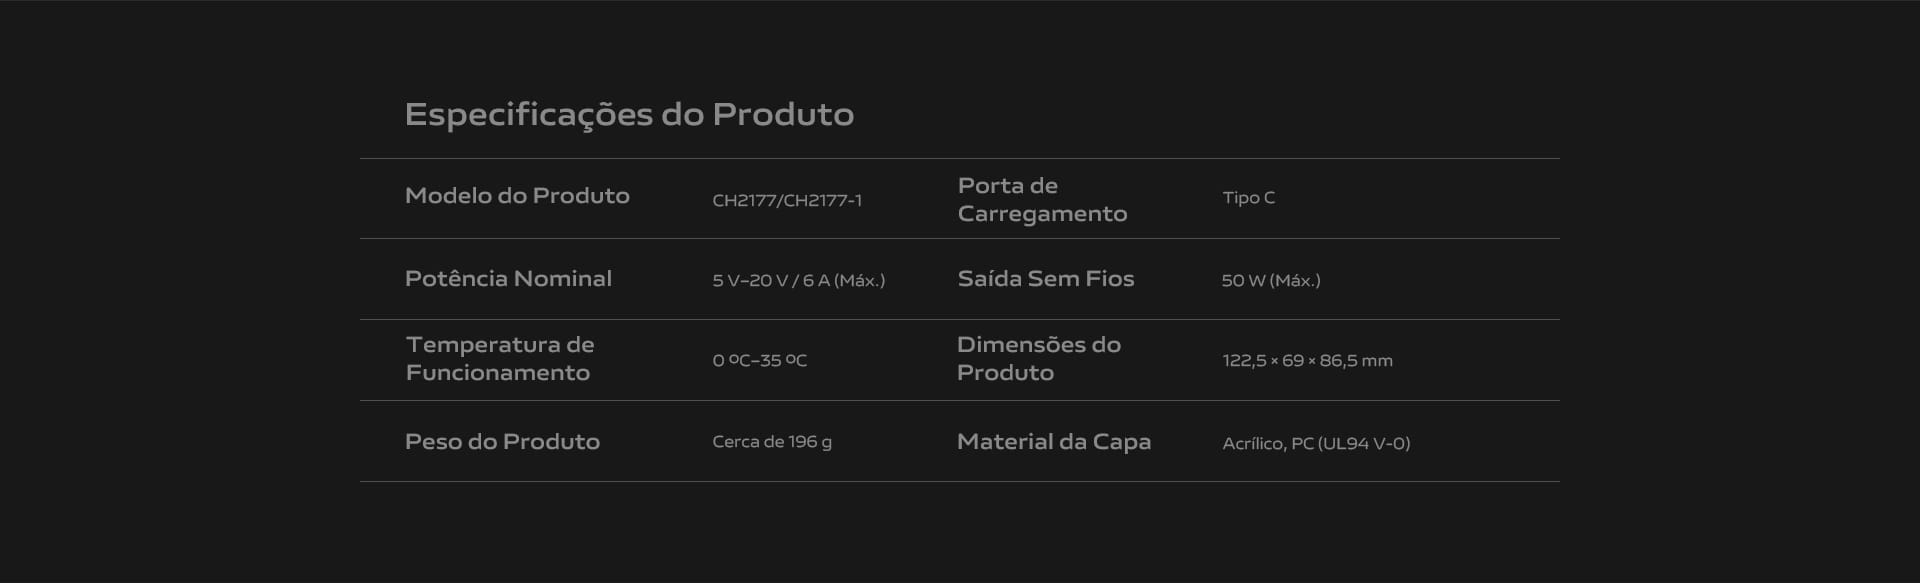The image size is (1920, 583).
Task: Click the CH2177/CH2177-1 model value
Action: [x=787, y=200]
